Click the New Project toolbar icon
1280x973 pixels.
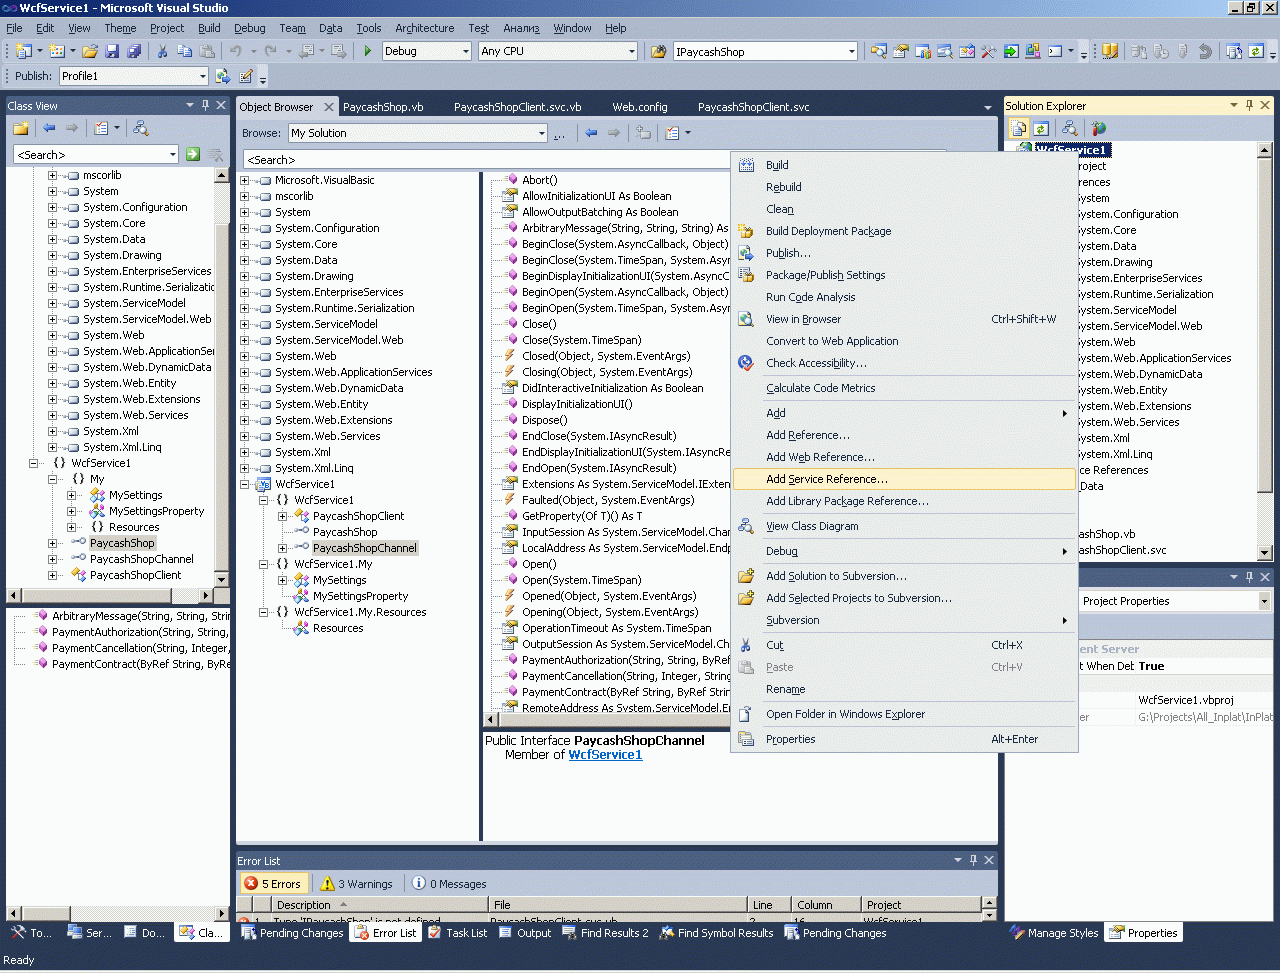tap(24, 51)
